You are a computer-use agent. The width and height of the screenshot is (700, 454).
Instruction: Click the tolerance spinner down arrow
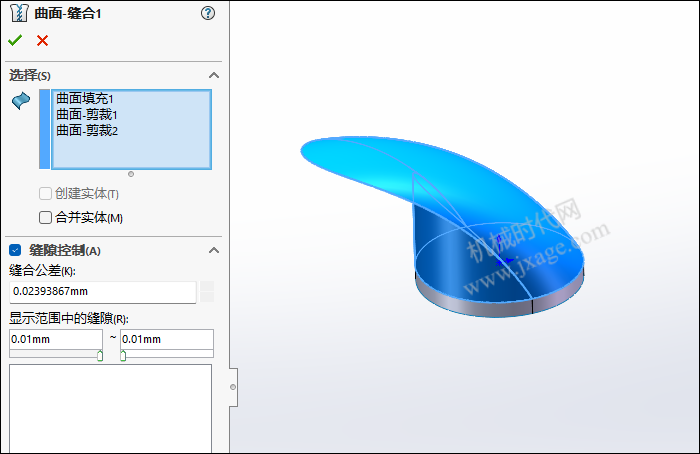coord(207,297)
